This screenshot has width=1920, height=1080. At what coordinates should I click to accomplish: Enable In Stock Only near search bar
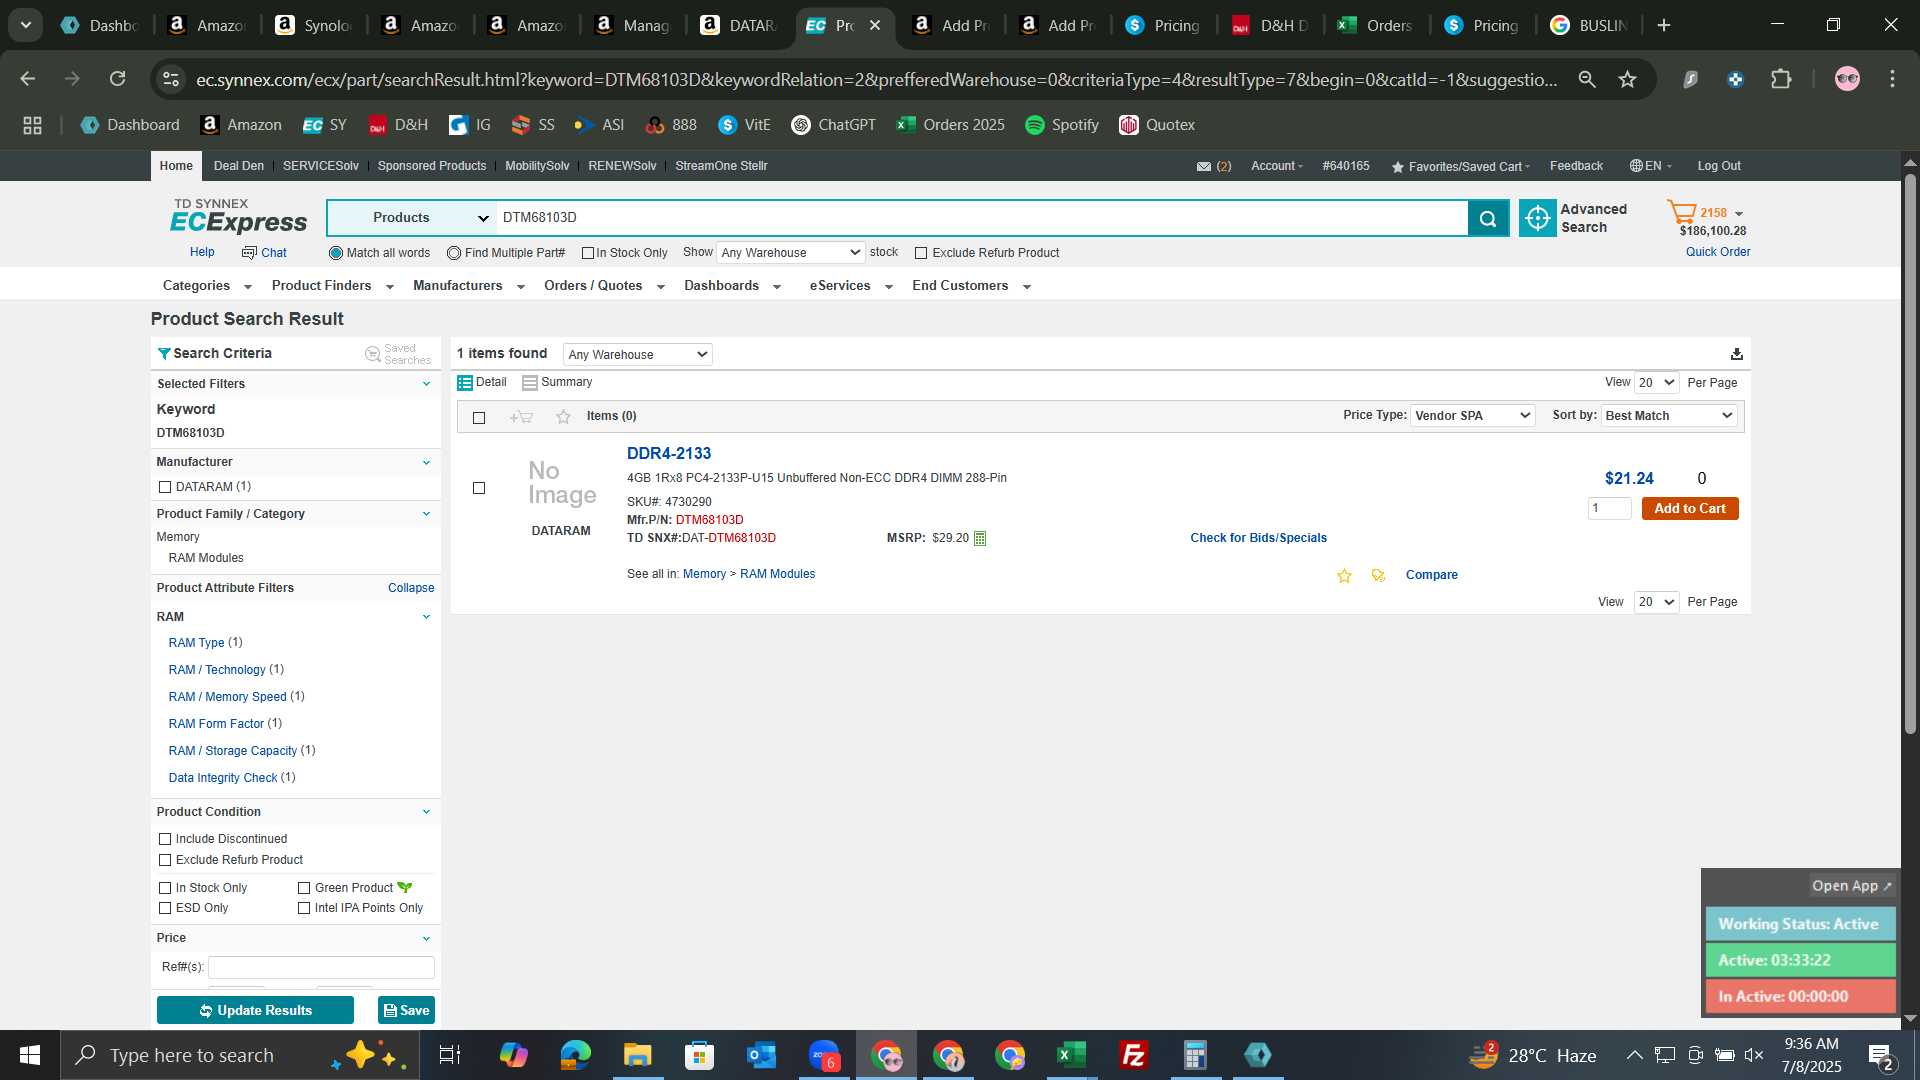pyautogui.click(x=588, y=253)
